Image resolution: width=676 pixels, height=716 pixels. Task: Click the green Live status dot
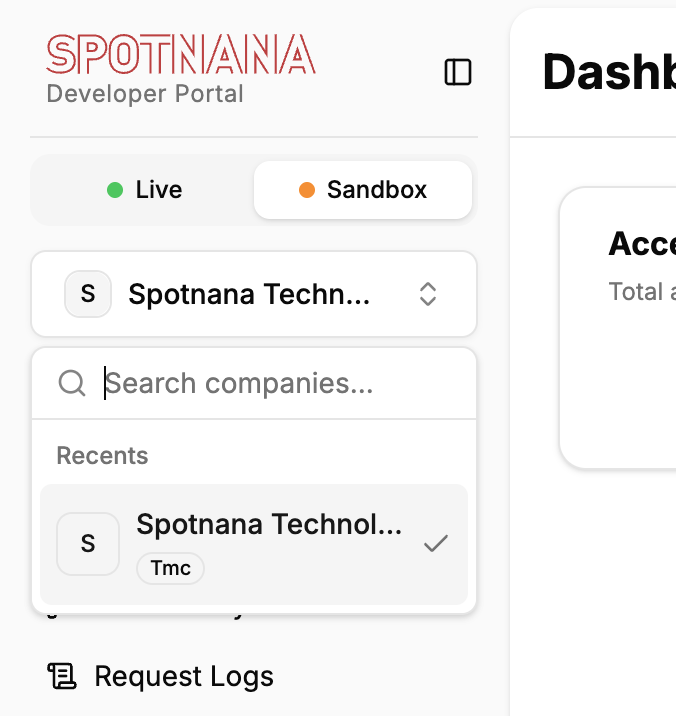[x=115, y=190]
